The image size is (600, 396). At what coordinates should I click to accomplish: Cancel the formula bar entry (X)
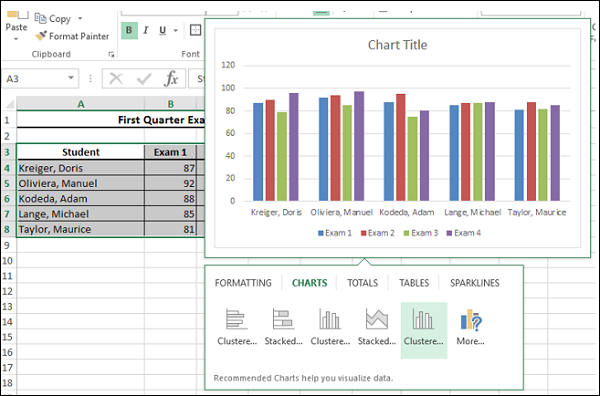click(116, 78)
